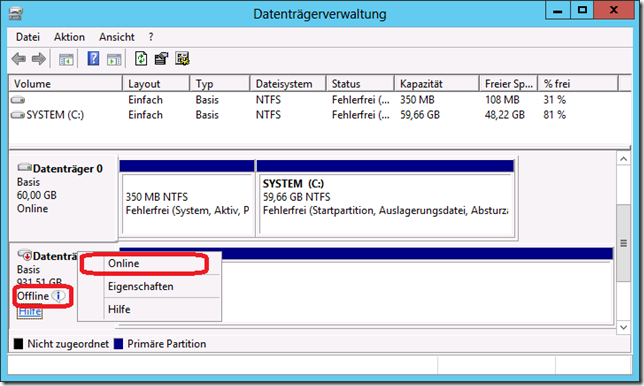Select the Datenträger 0 disk icon

tap(25, 168)
